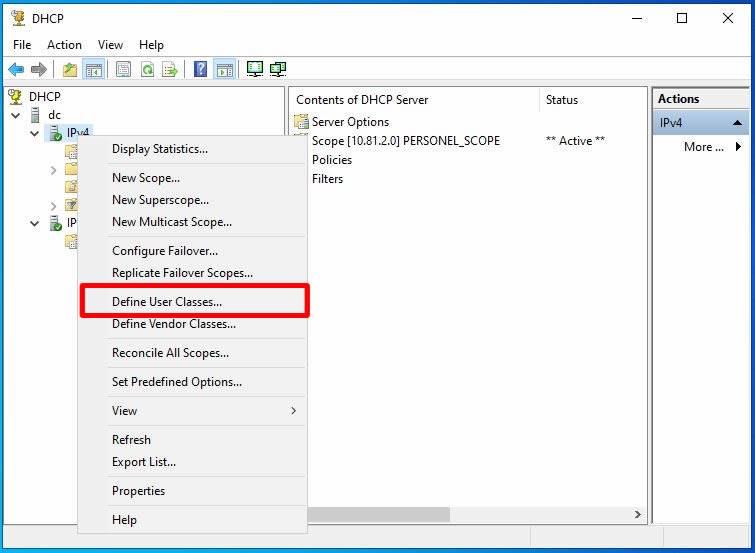
Task: Choose New Multicast Scope... menu entry
Action: (193, 222)
